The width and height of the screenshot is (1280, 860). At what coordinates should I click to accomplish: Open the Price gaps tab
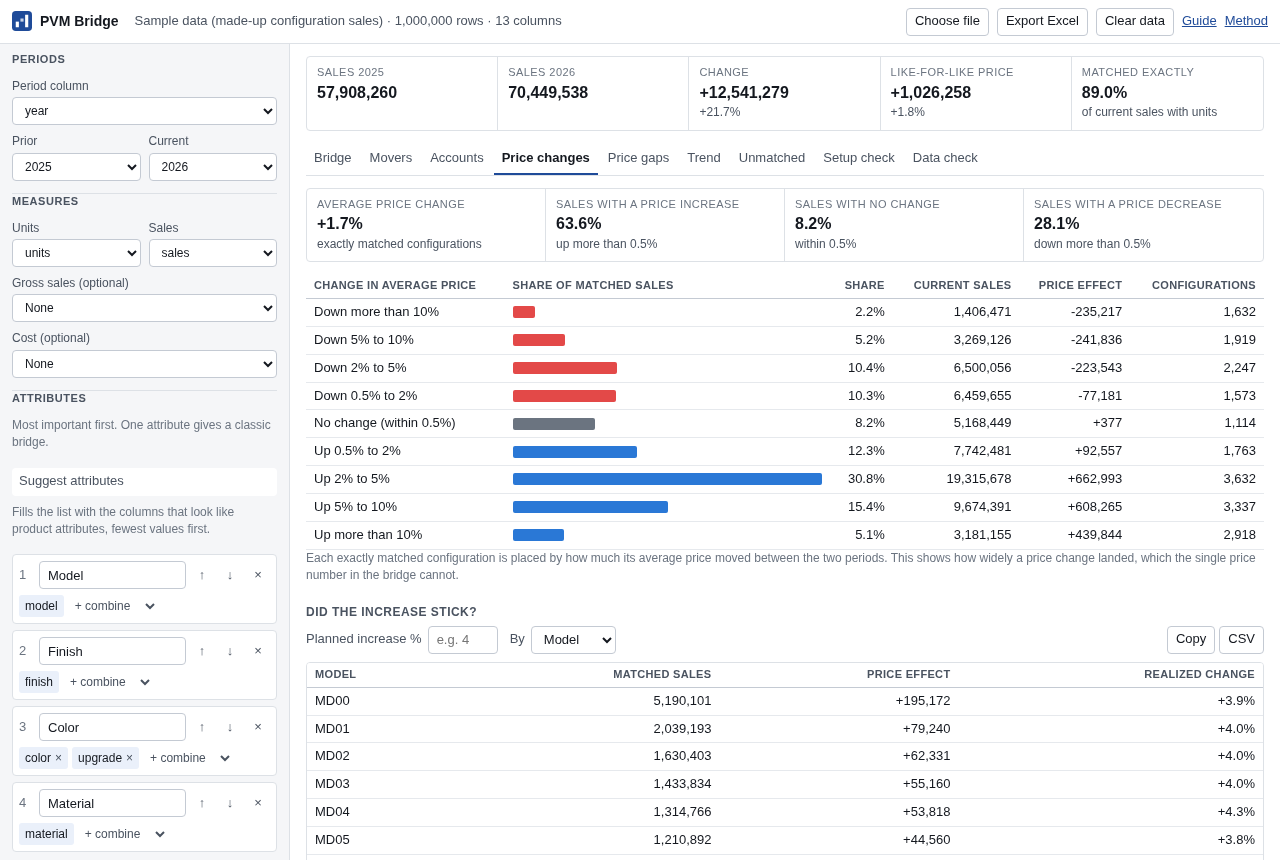(638, 158)
